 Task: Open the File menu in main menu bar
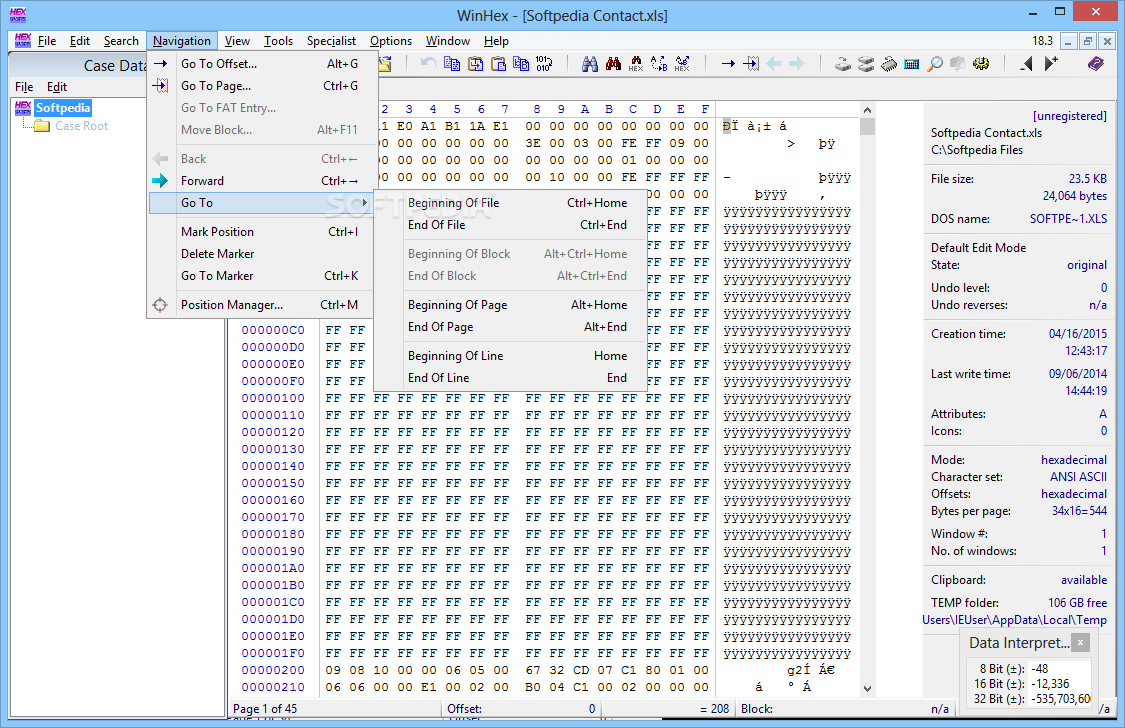pos(47,41)
